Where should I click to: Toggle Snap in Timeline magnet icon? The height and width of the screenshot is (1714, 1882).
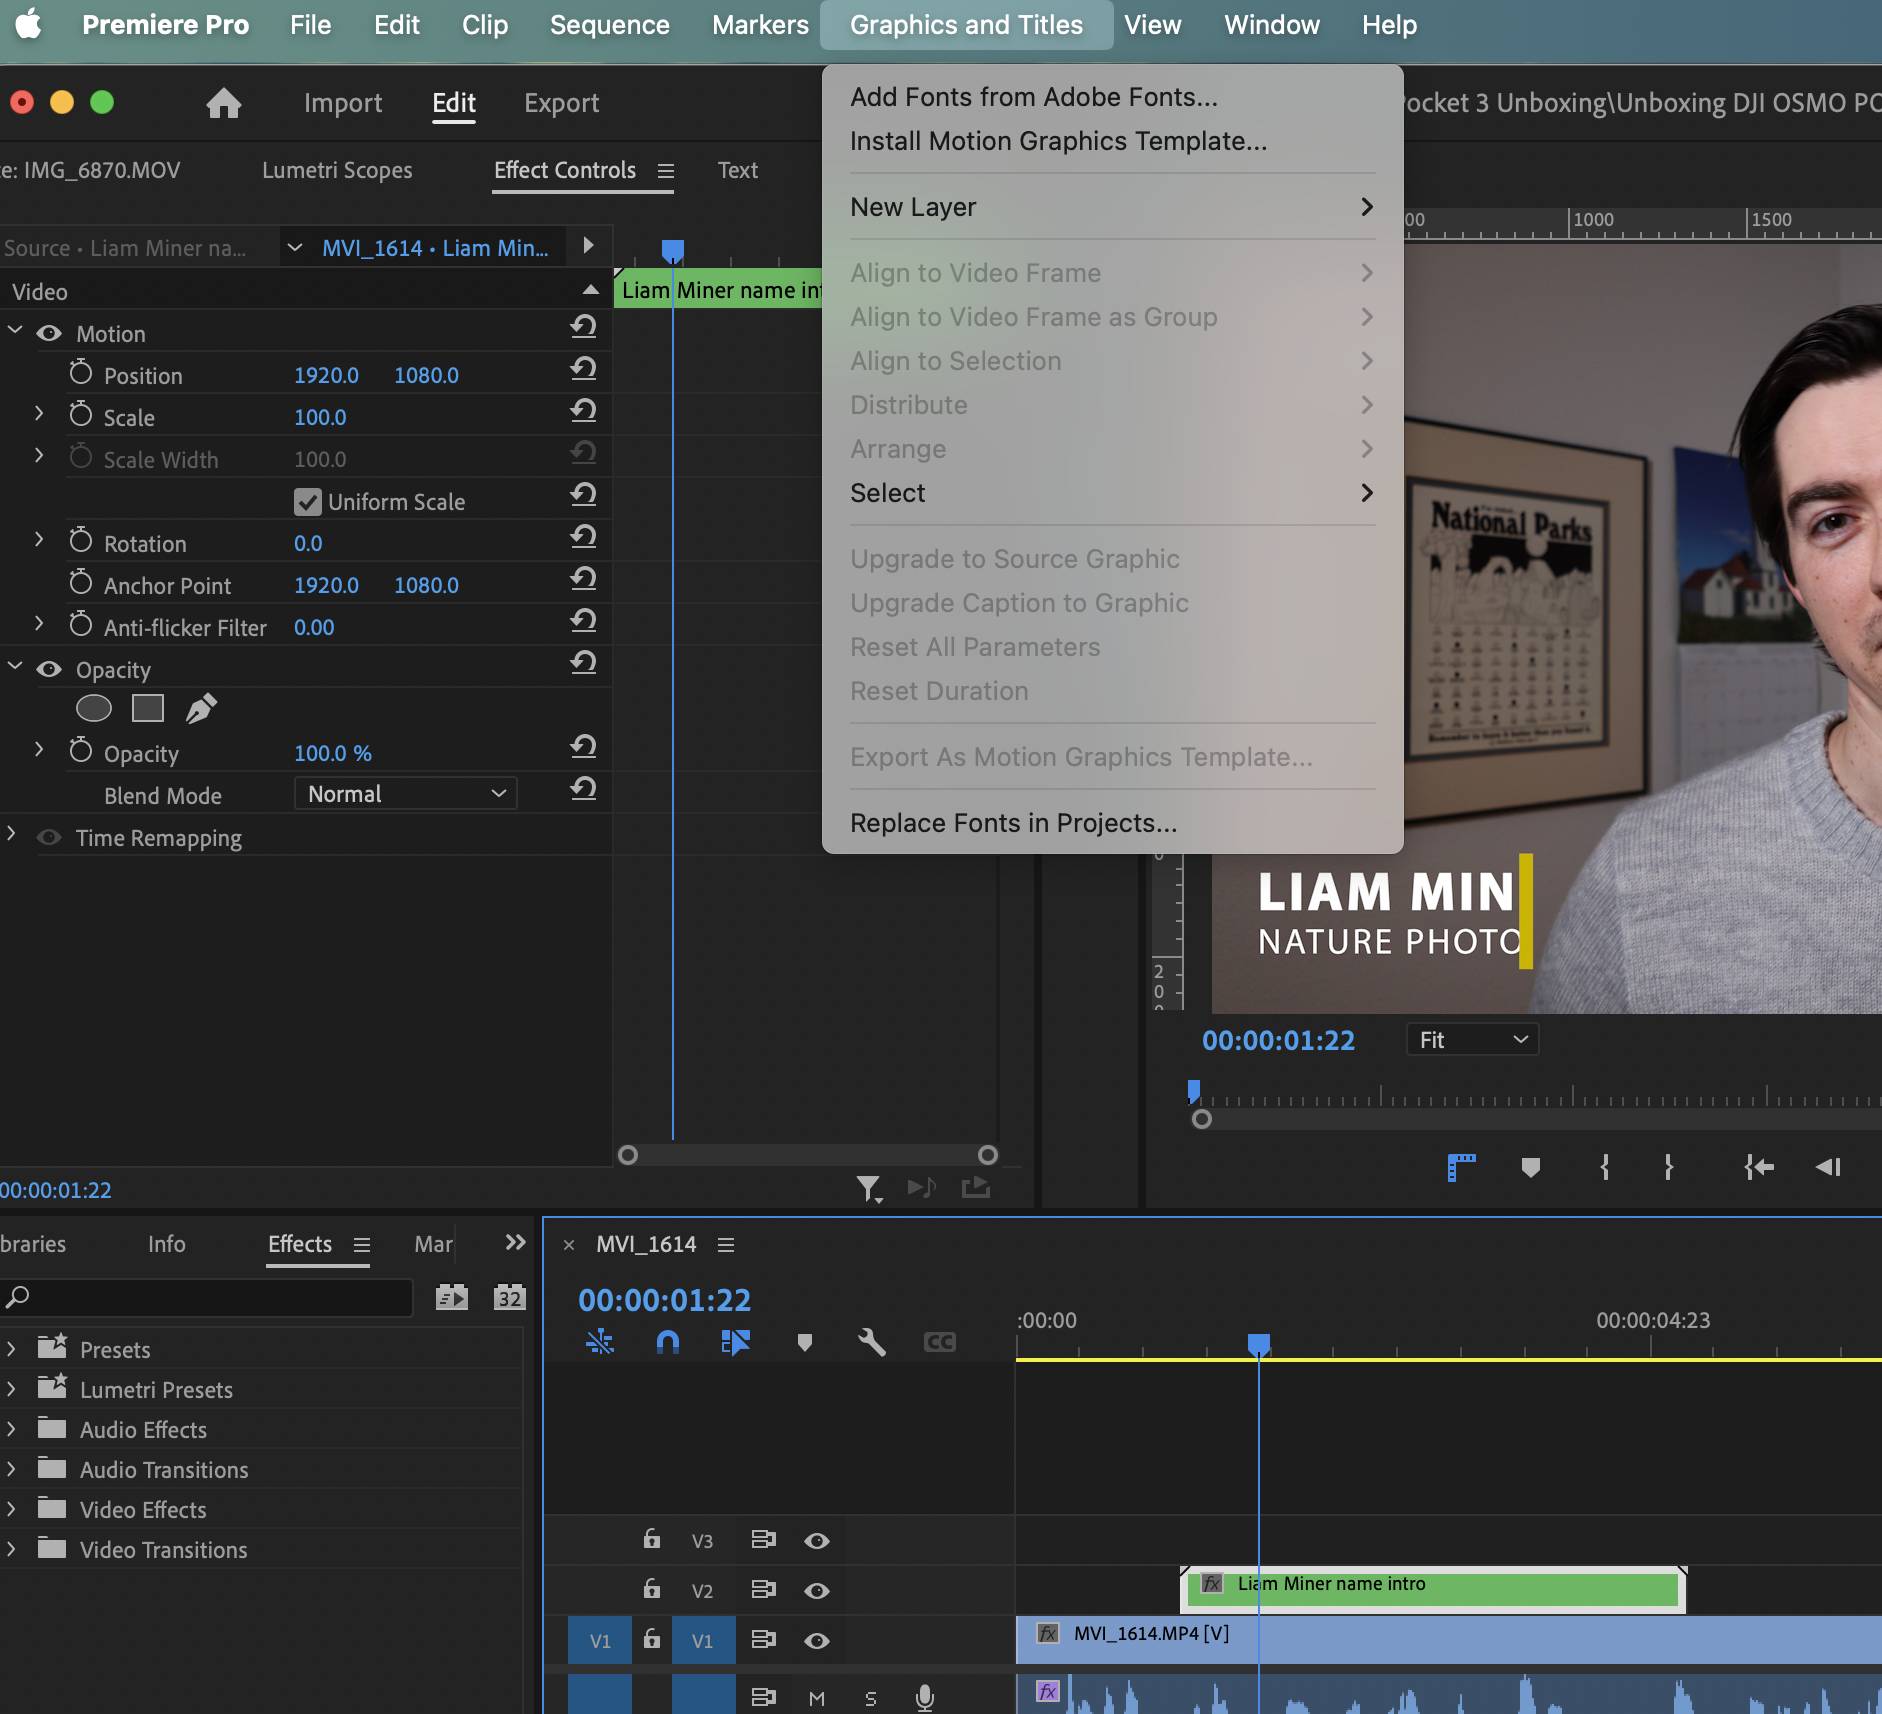pyautogui.click(x=668, y=1342)
